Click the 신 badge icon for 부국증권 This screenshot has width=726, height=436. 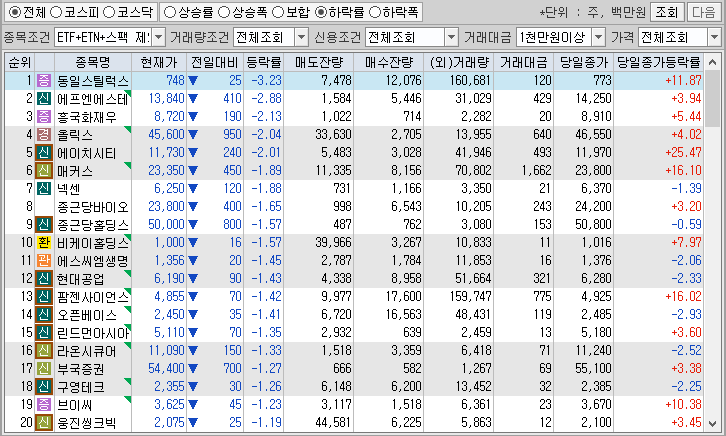pos(44,368)
